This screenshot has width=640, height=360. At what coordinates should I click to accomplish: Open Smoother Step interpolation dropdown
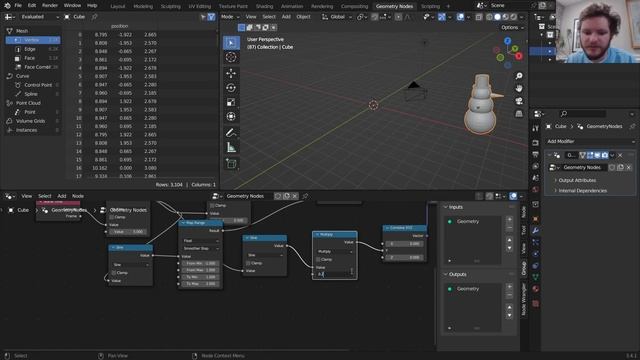[x=200, y=248]
